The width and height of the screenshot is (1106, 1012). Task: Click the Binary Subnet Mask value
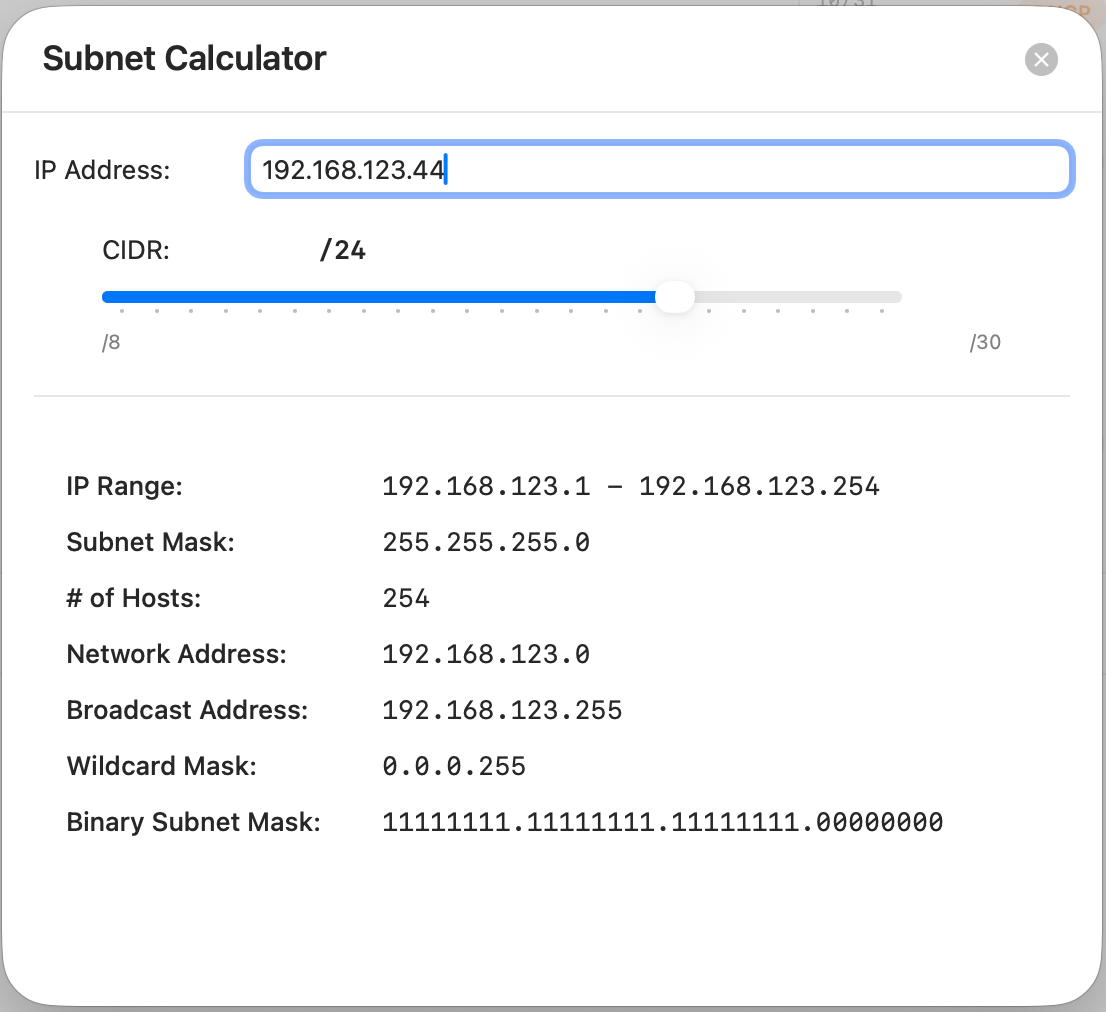662,823
